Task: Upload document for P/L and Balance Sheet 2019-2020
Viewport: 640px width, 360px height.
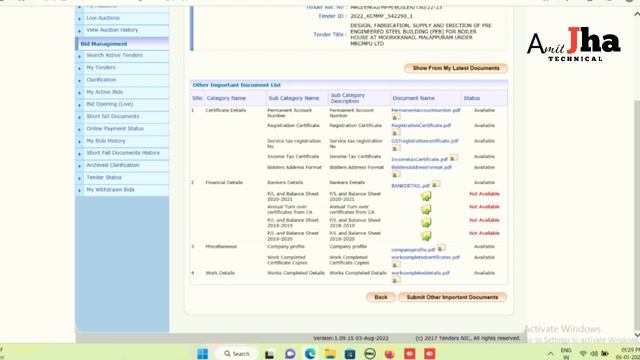Action: click(426, 236)
